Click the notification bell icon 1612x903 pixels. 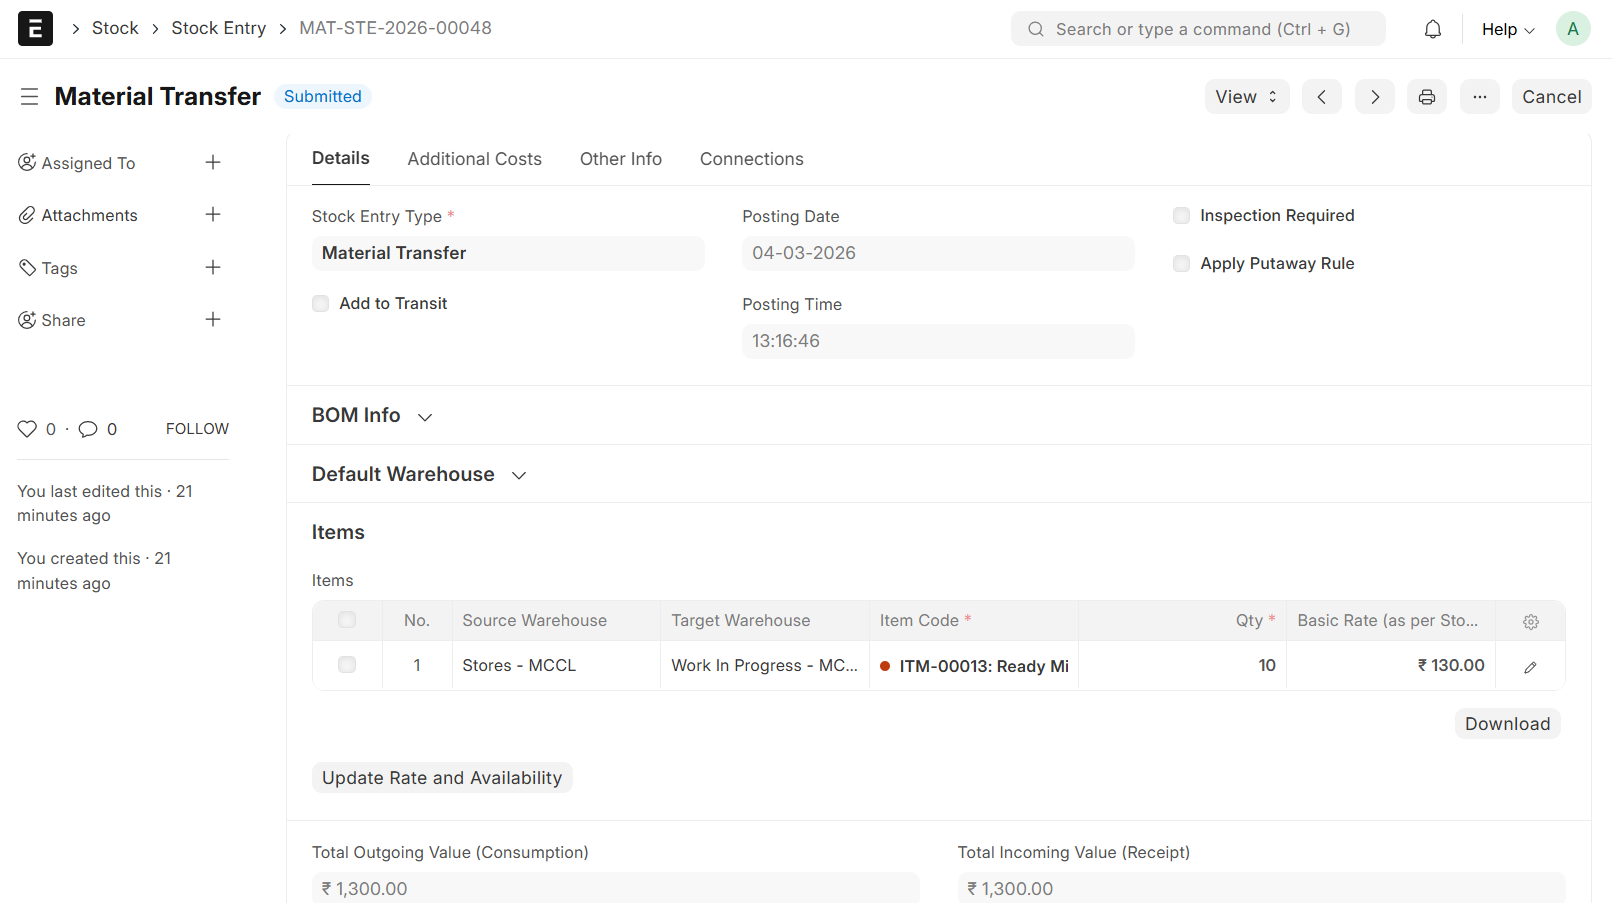coord(1432,29)
